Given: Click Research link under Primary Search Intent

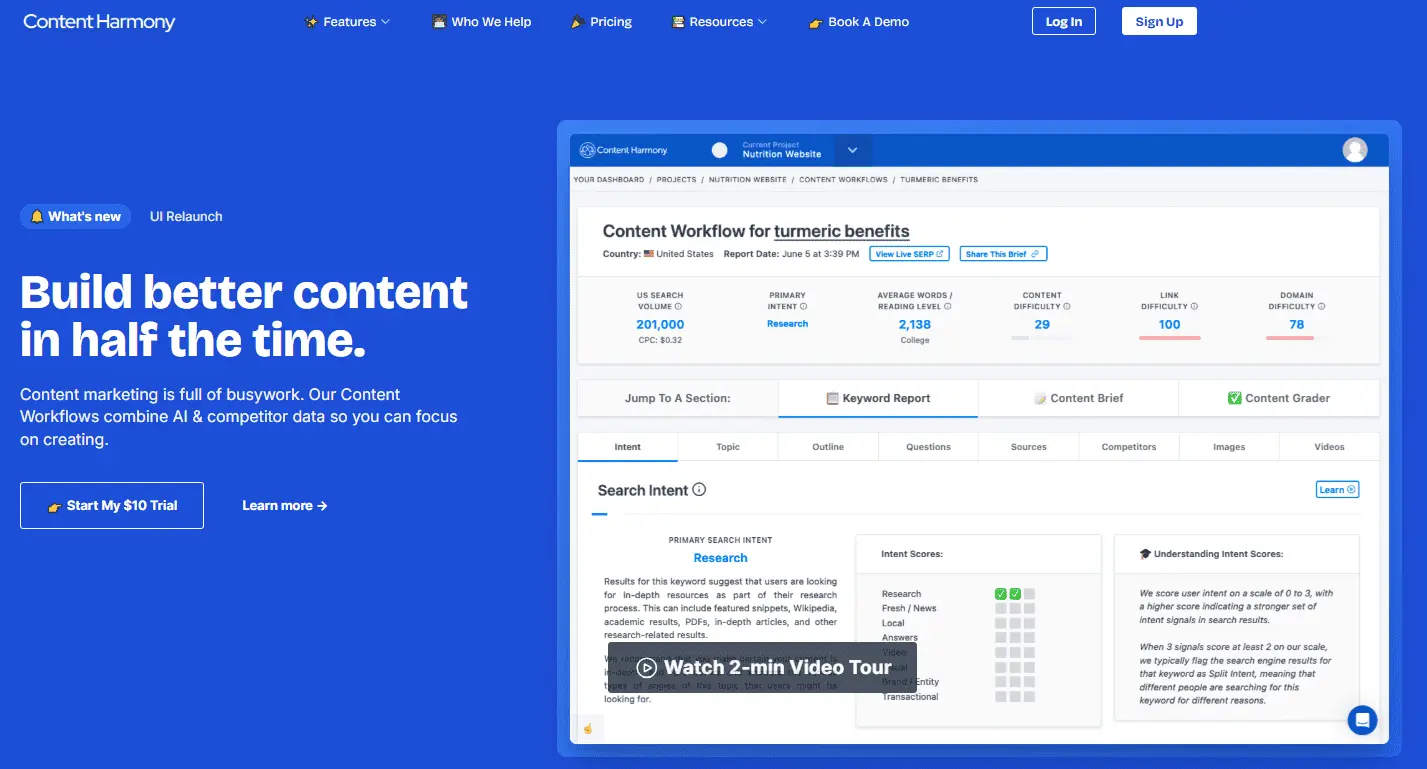Looking at the screenshot, I should (720, 558).
